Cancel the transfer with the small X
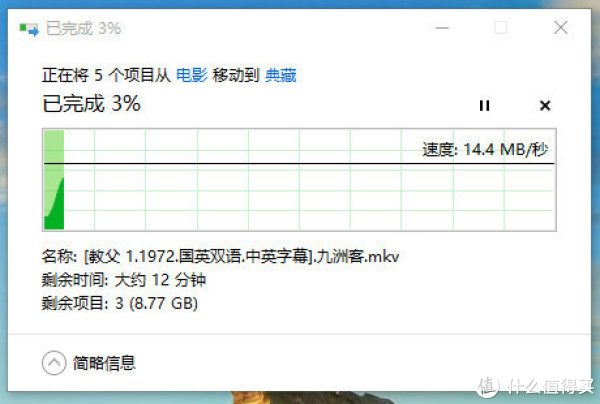This screenshot has height=404, width=600. coord(545,106)
